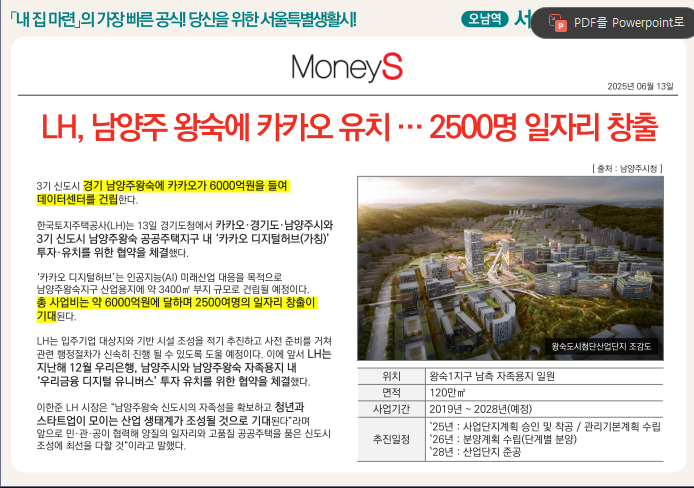Click the aerial rendering image of 왕숙 complex
This screenshot has height=488, width=694.
pos(510,268)
